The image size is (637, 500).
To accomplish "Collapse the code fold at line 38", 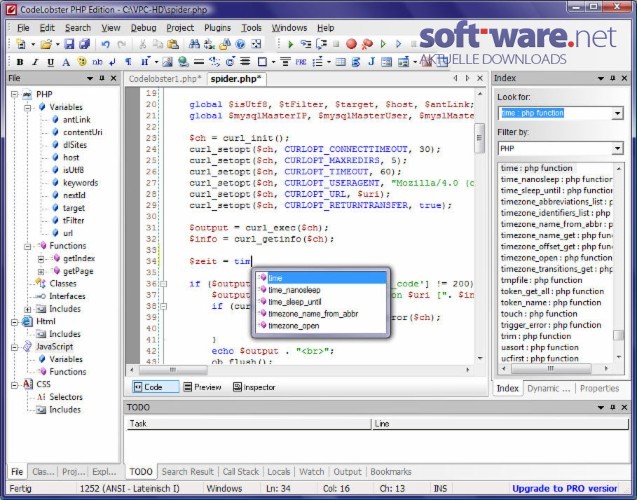I will (x=163, y=306).
